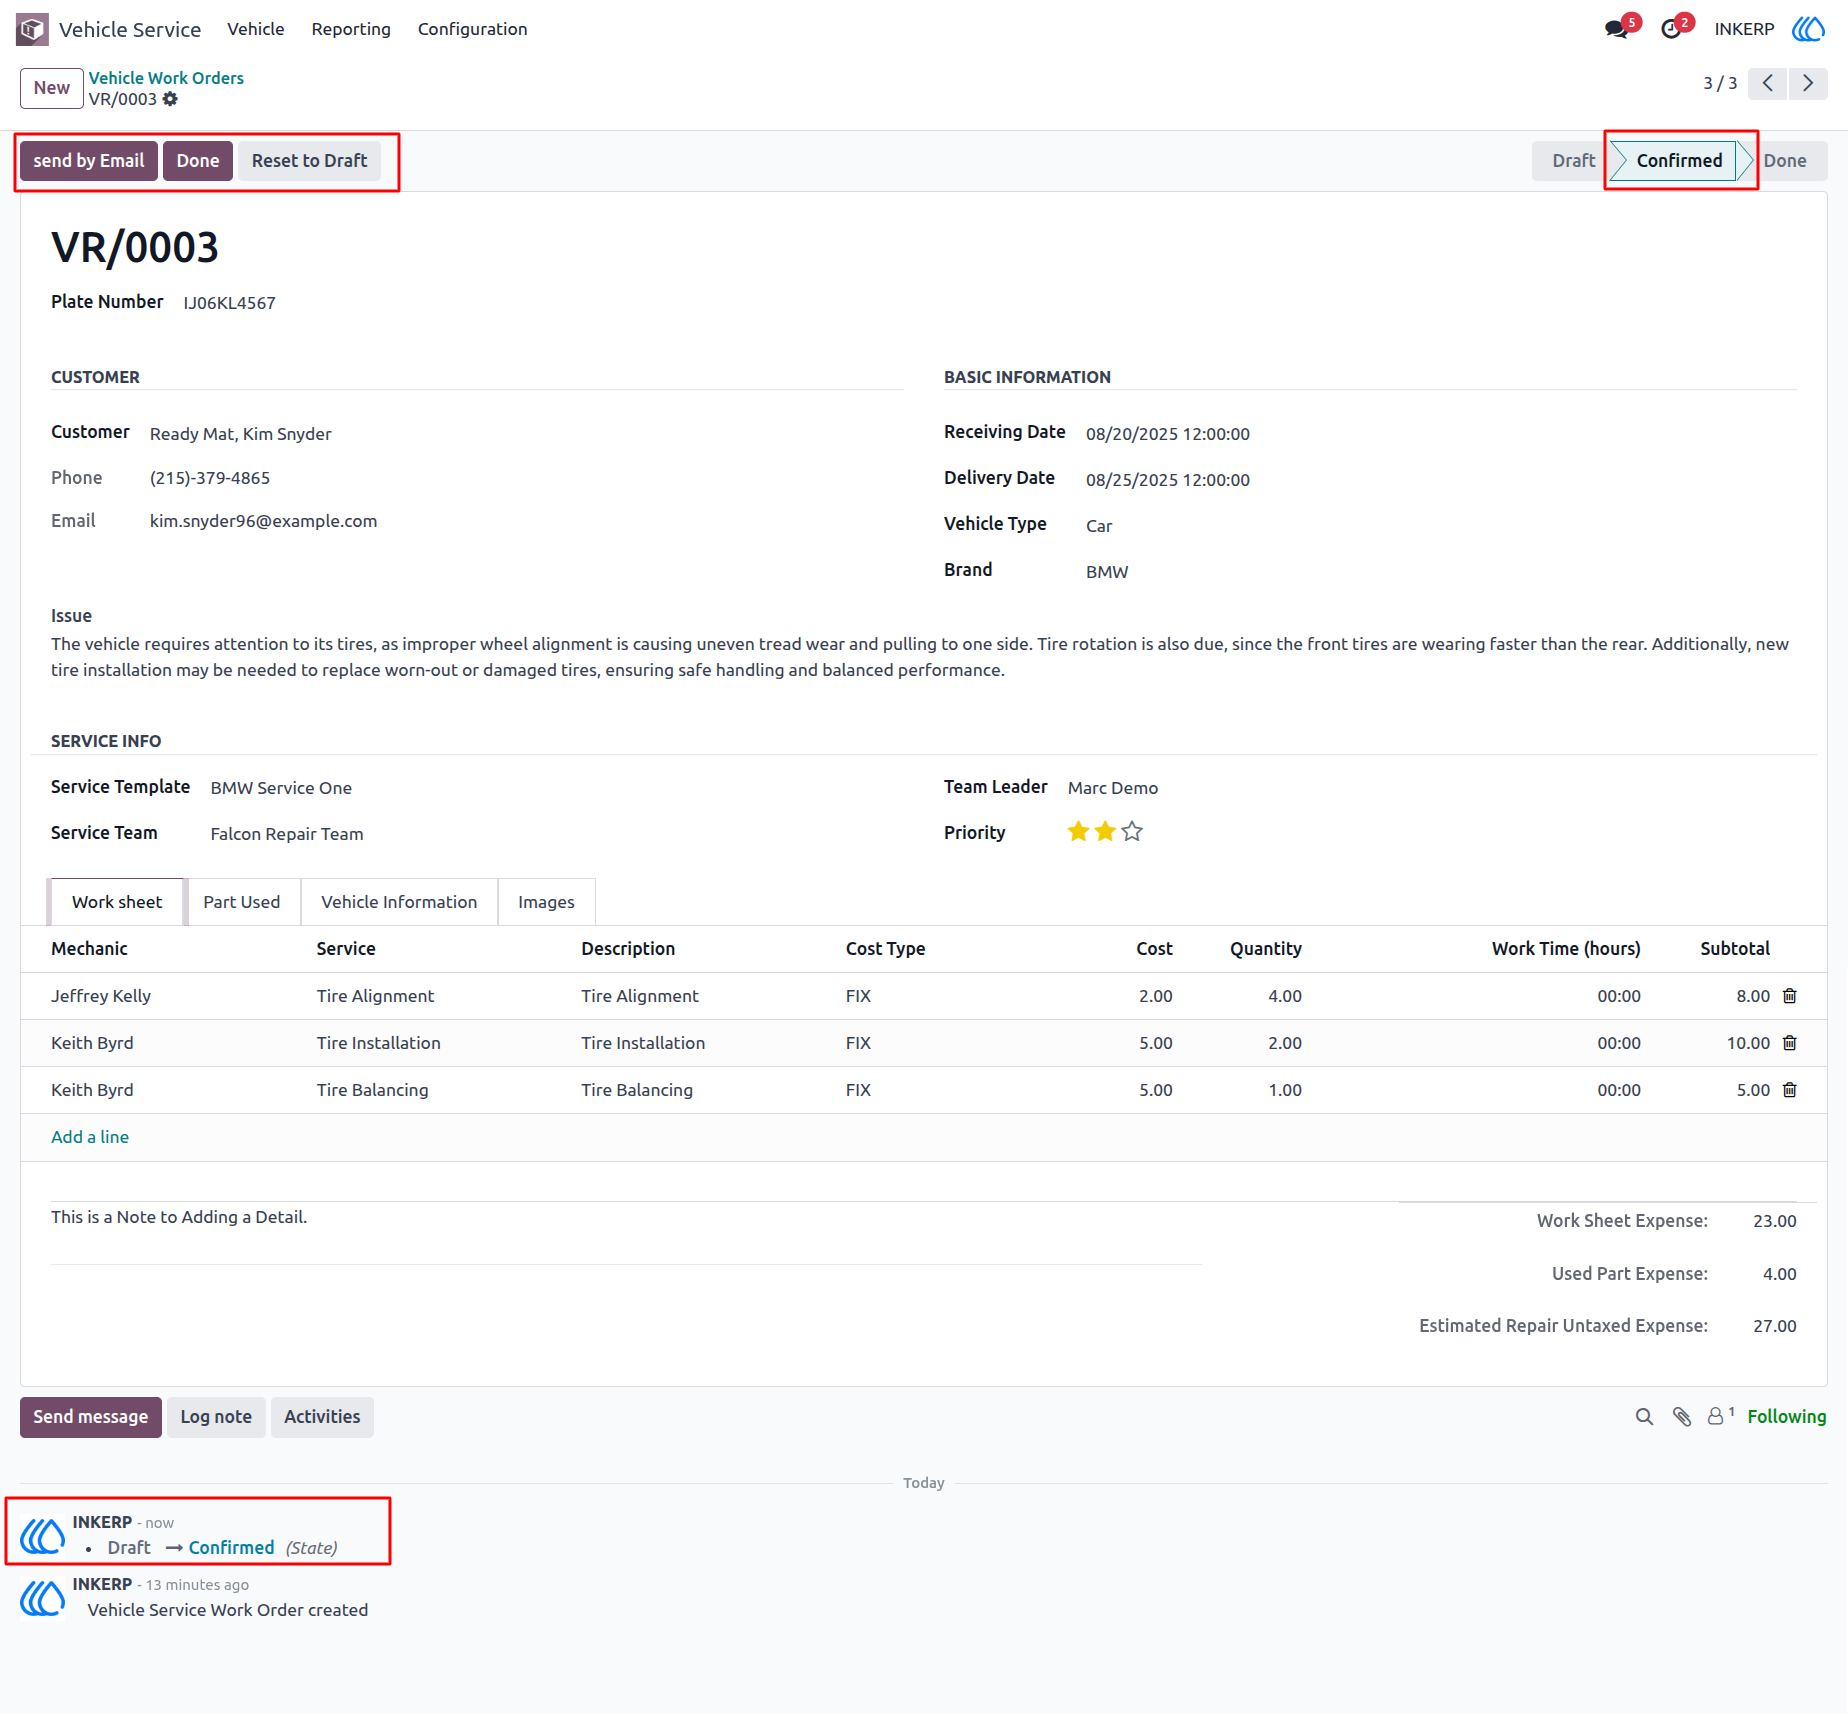The width and height of the screenshot is (1848, 1716).
Task: Open the Reporting menu
Action: coord(351,29)
